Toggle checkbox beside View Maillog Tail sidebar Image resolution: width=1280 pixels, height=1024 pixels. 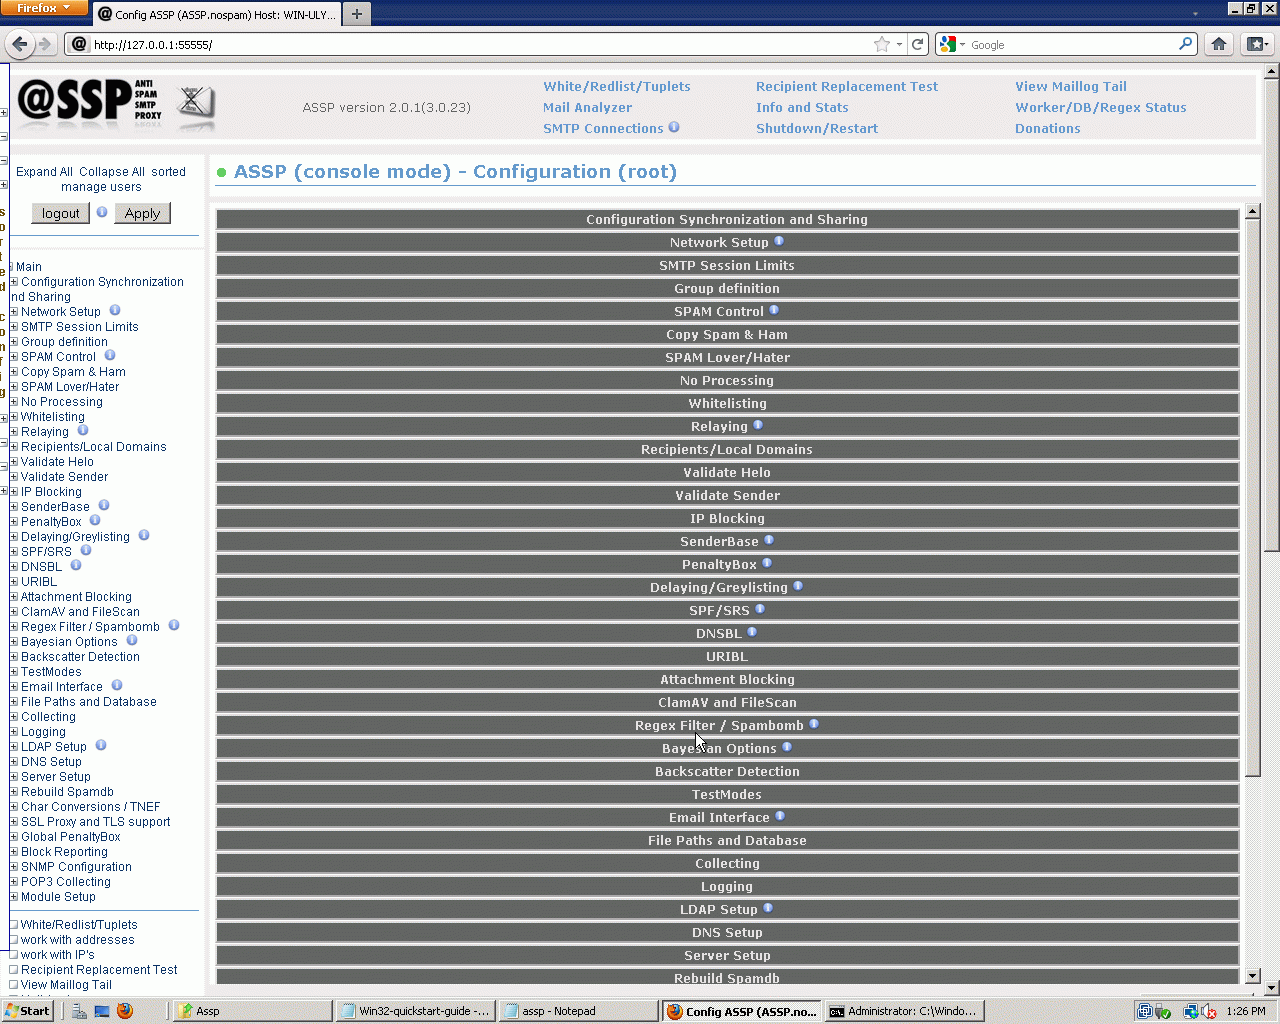14,985
